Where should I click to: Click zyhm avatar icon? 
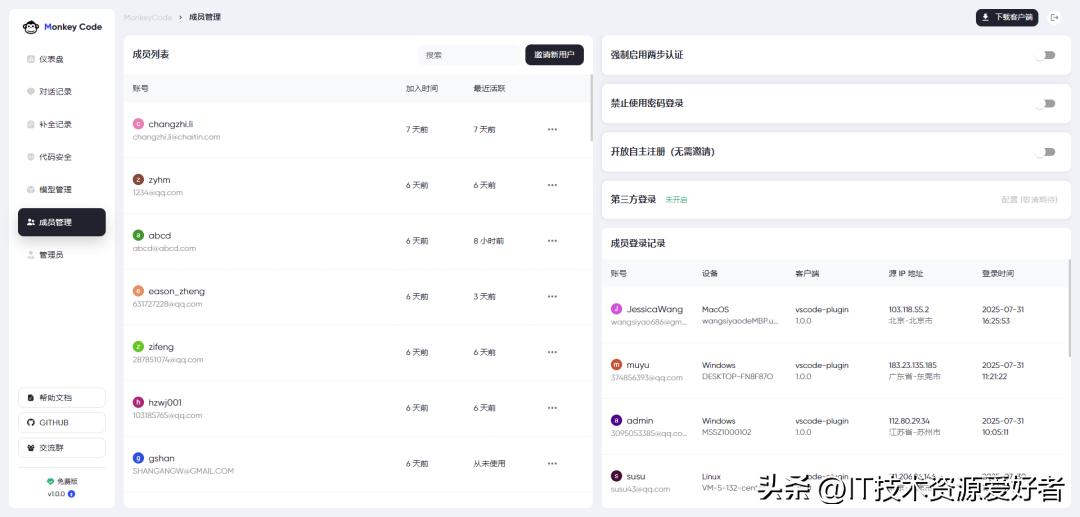coord(138,180)
